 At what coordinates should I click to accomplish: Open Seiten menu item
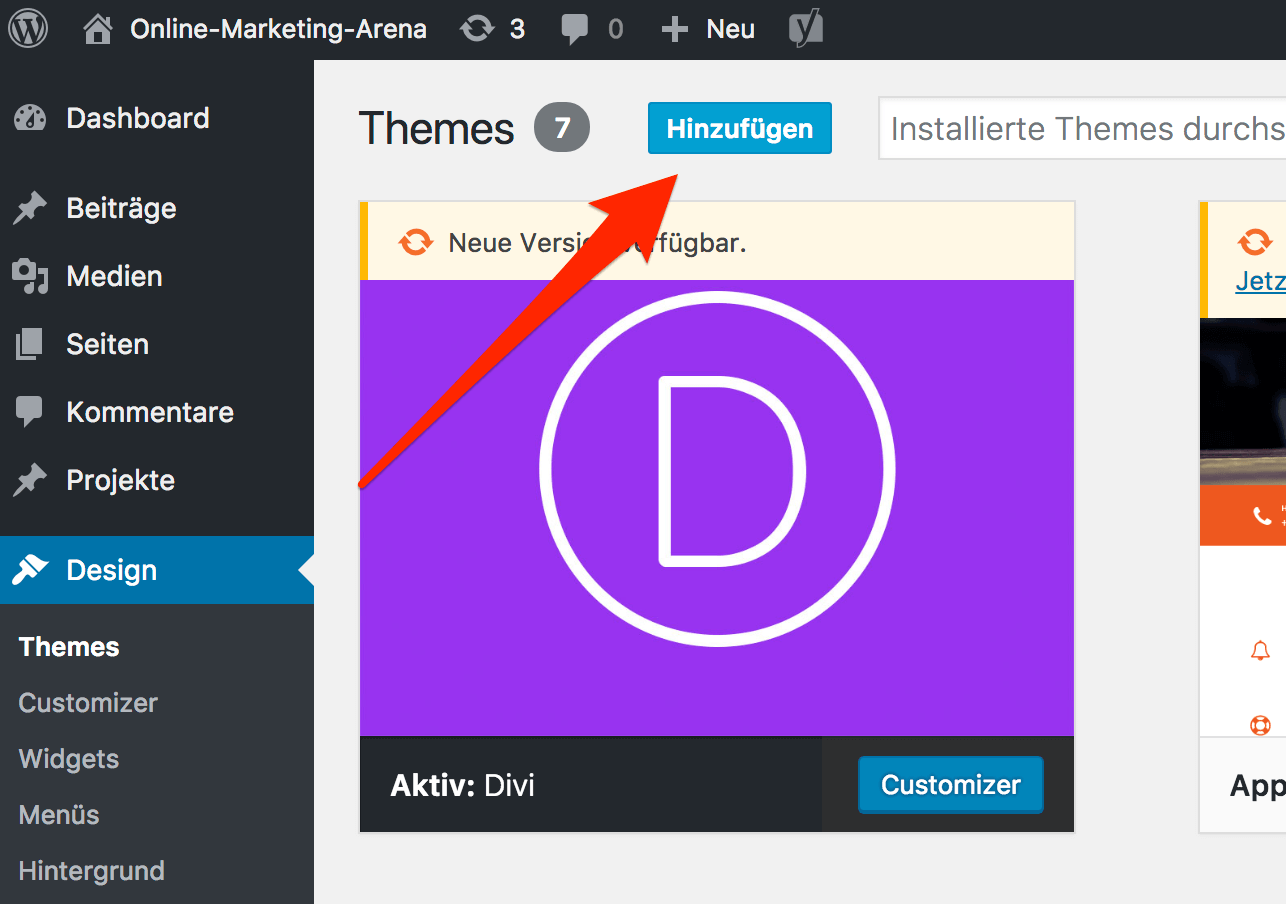point(157,344)
